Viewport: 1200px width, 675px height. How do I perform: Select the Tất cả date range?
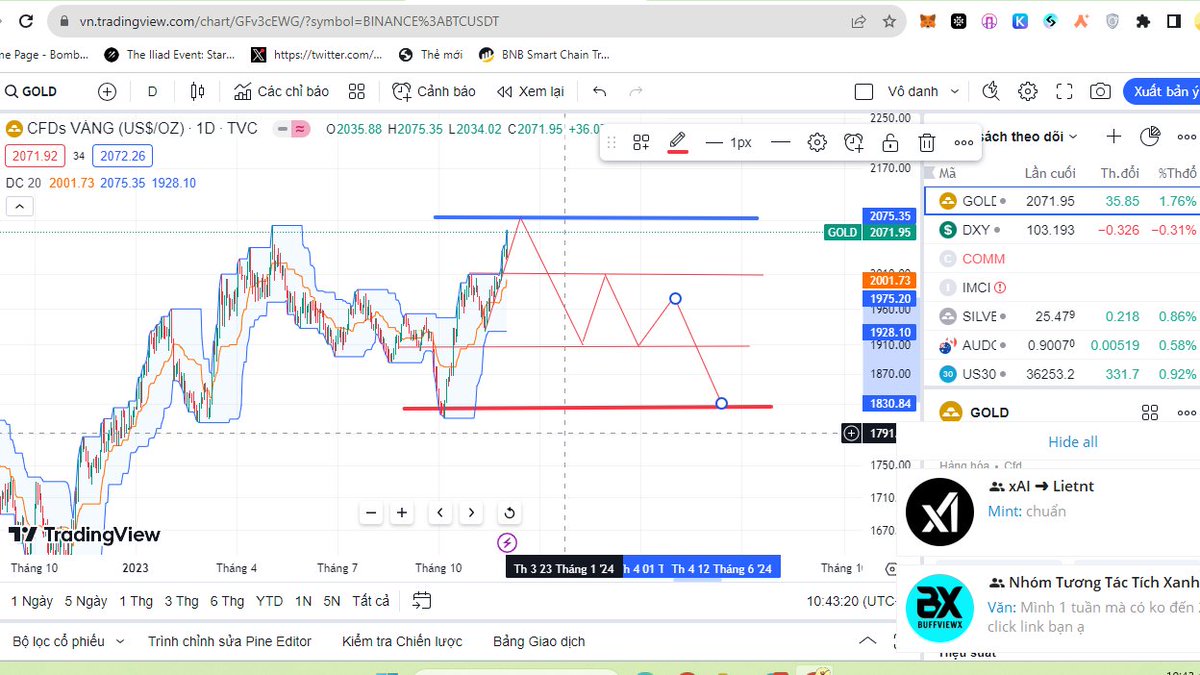coord(370,601)
